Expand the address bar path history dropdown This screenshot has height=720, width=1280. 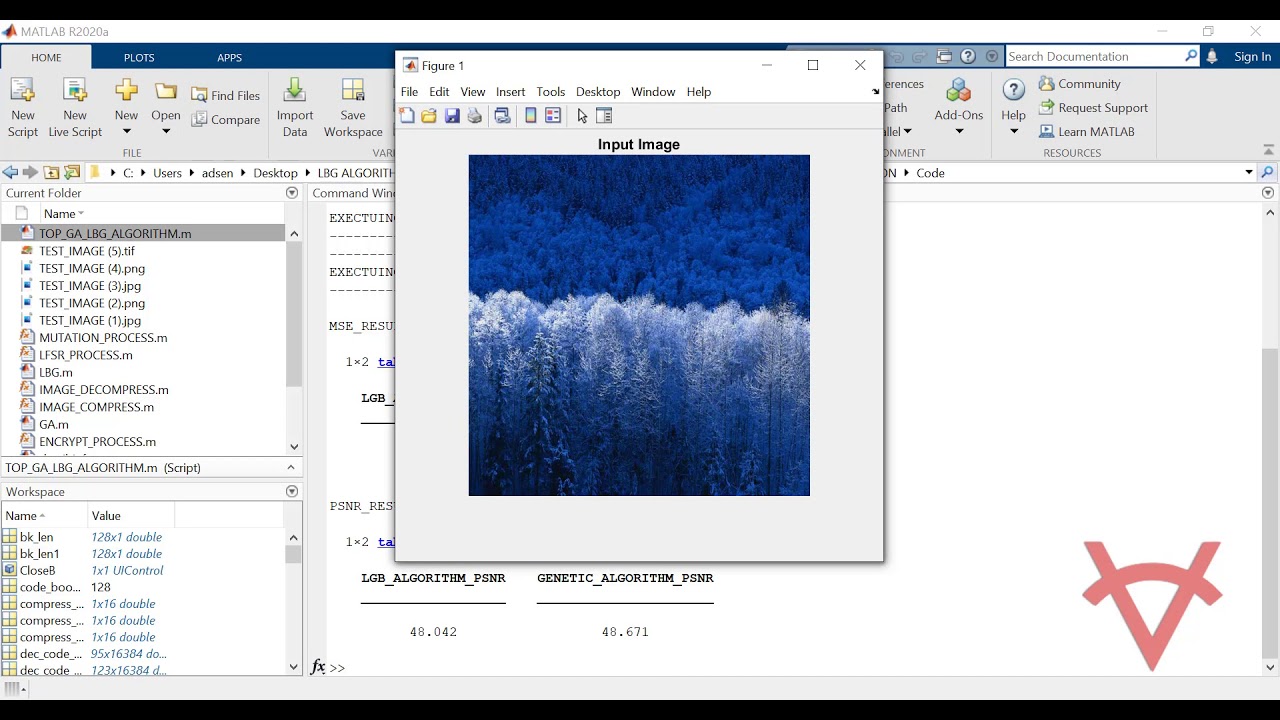(1249, 172)
